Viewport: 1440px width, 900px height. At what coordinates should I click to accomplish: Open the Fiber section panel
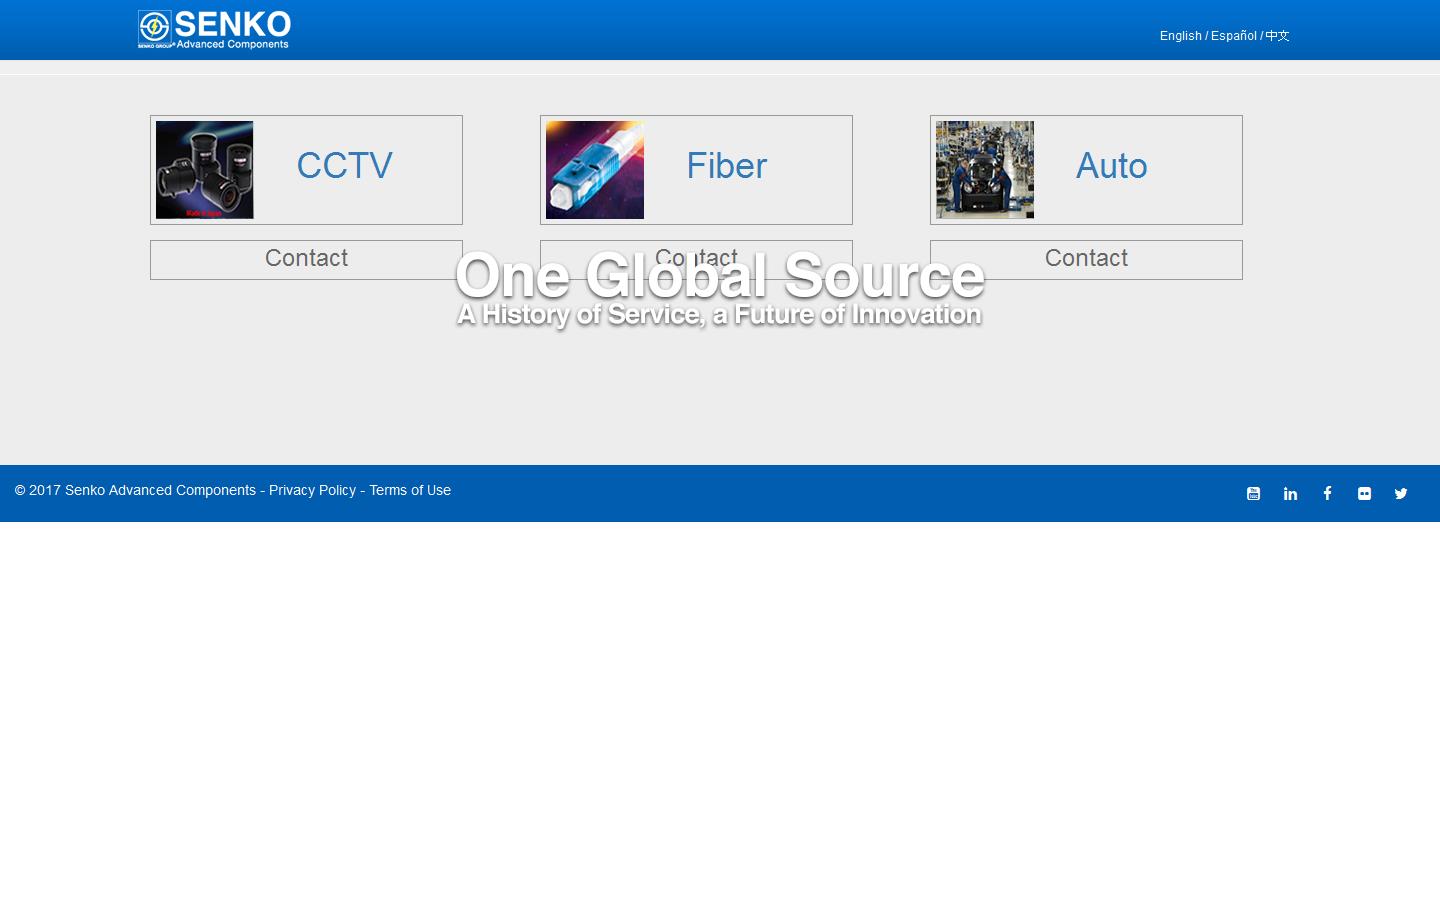[726, 166]
